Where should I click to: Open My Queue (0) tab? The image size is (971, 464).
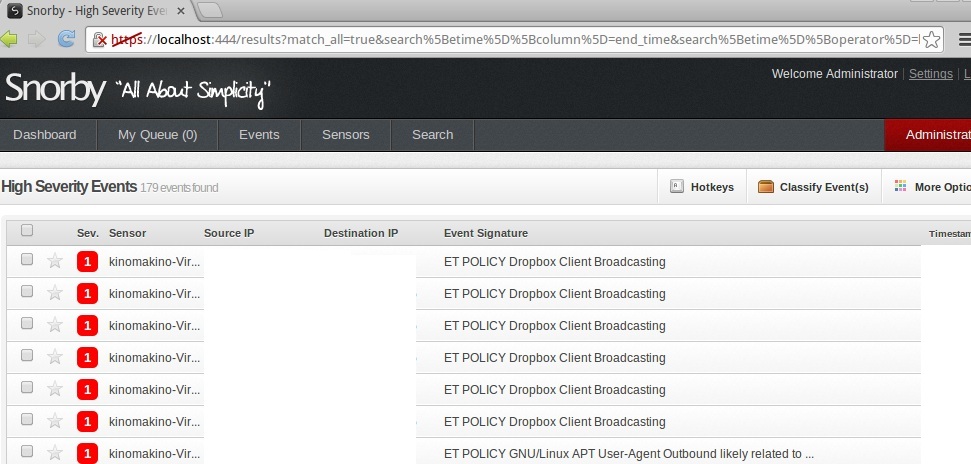(157, 135)
